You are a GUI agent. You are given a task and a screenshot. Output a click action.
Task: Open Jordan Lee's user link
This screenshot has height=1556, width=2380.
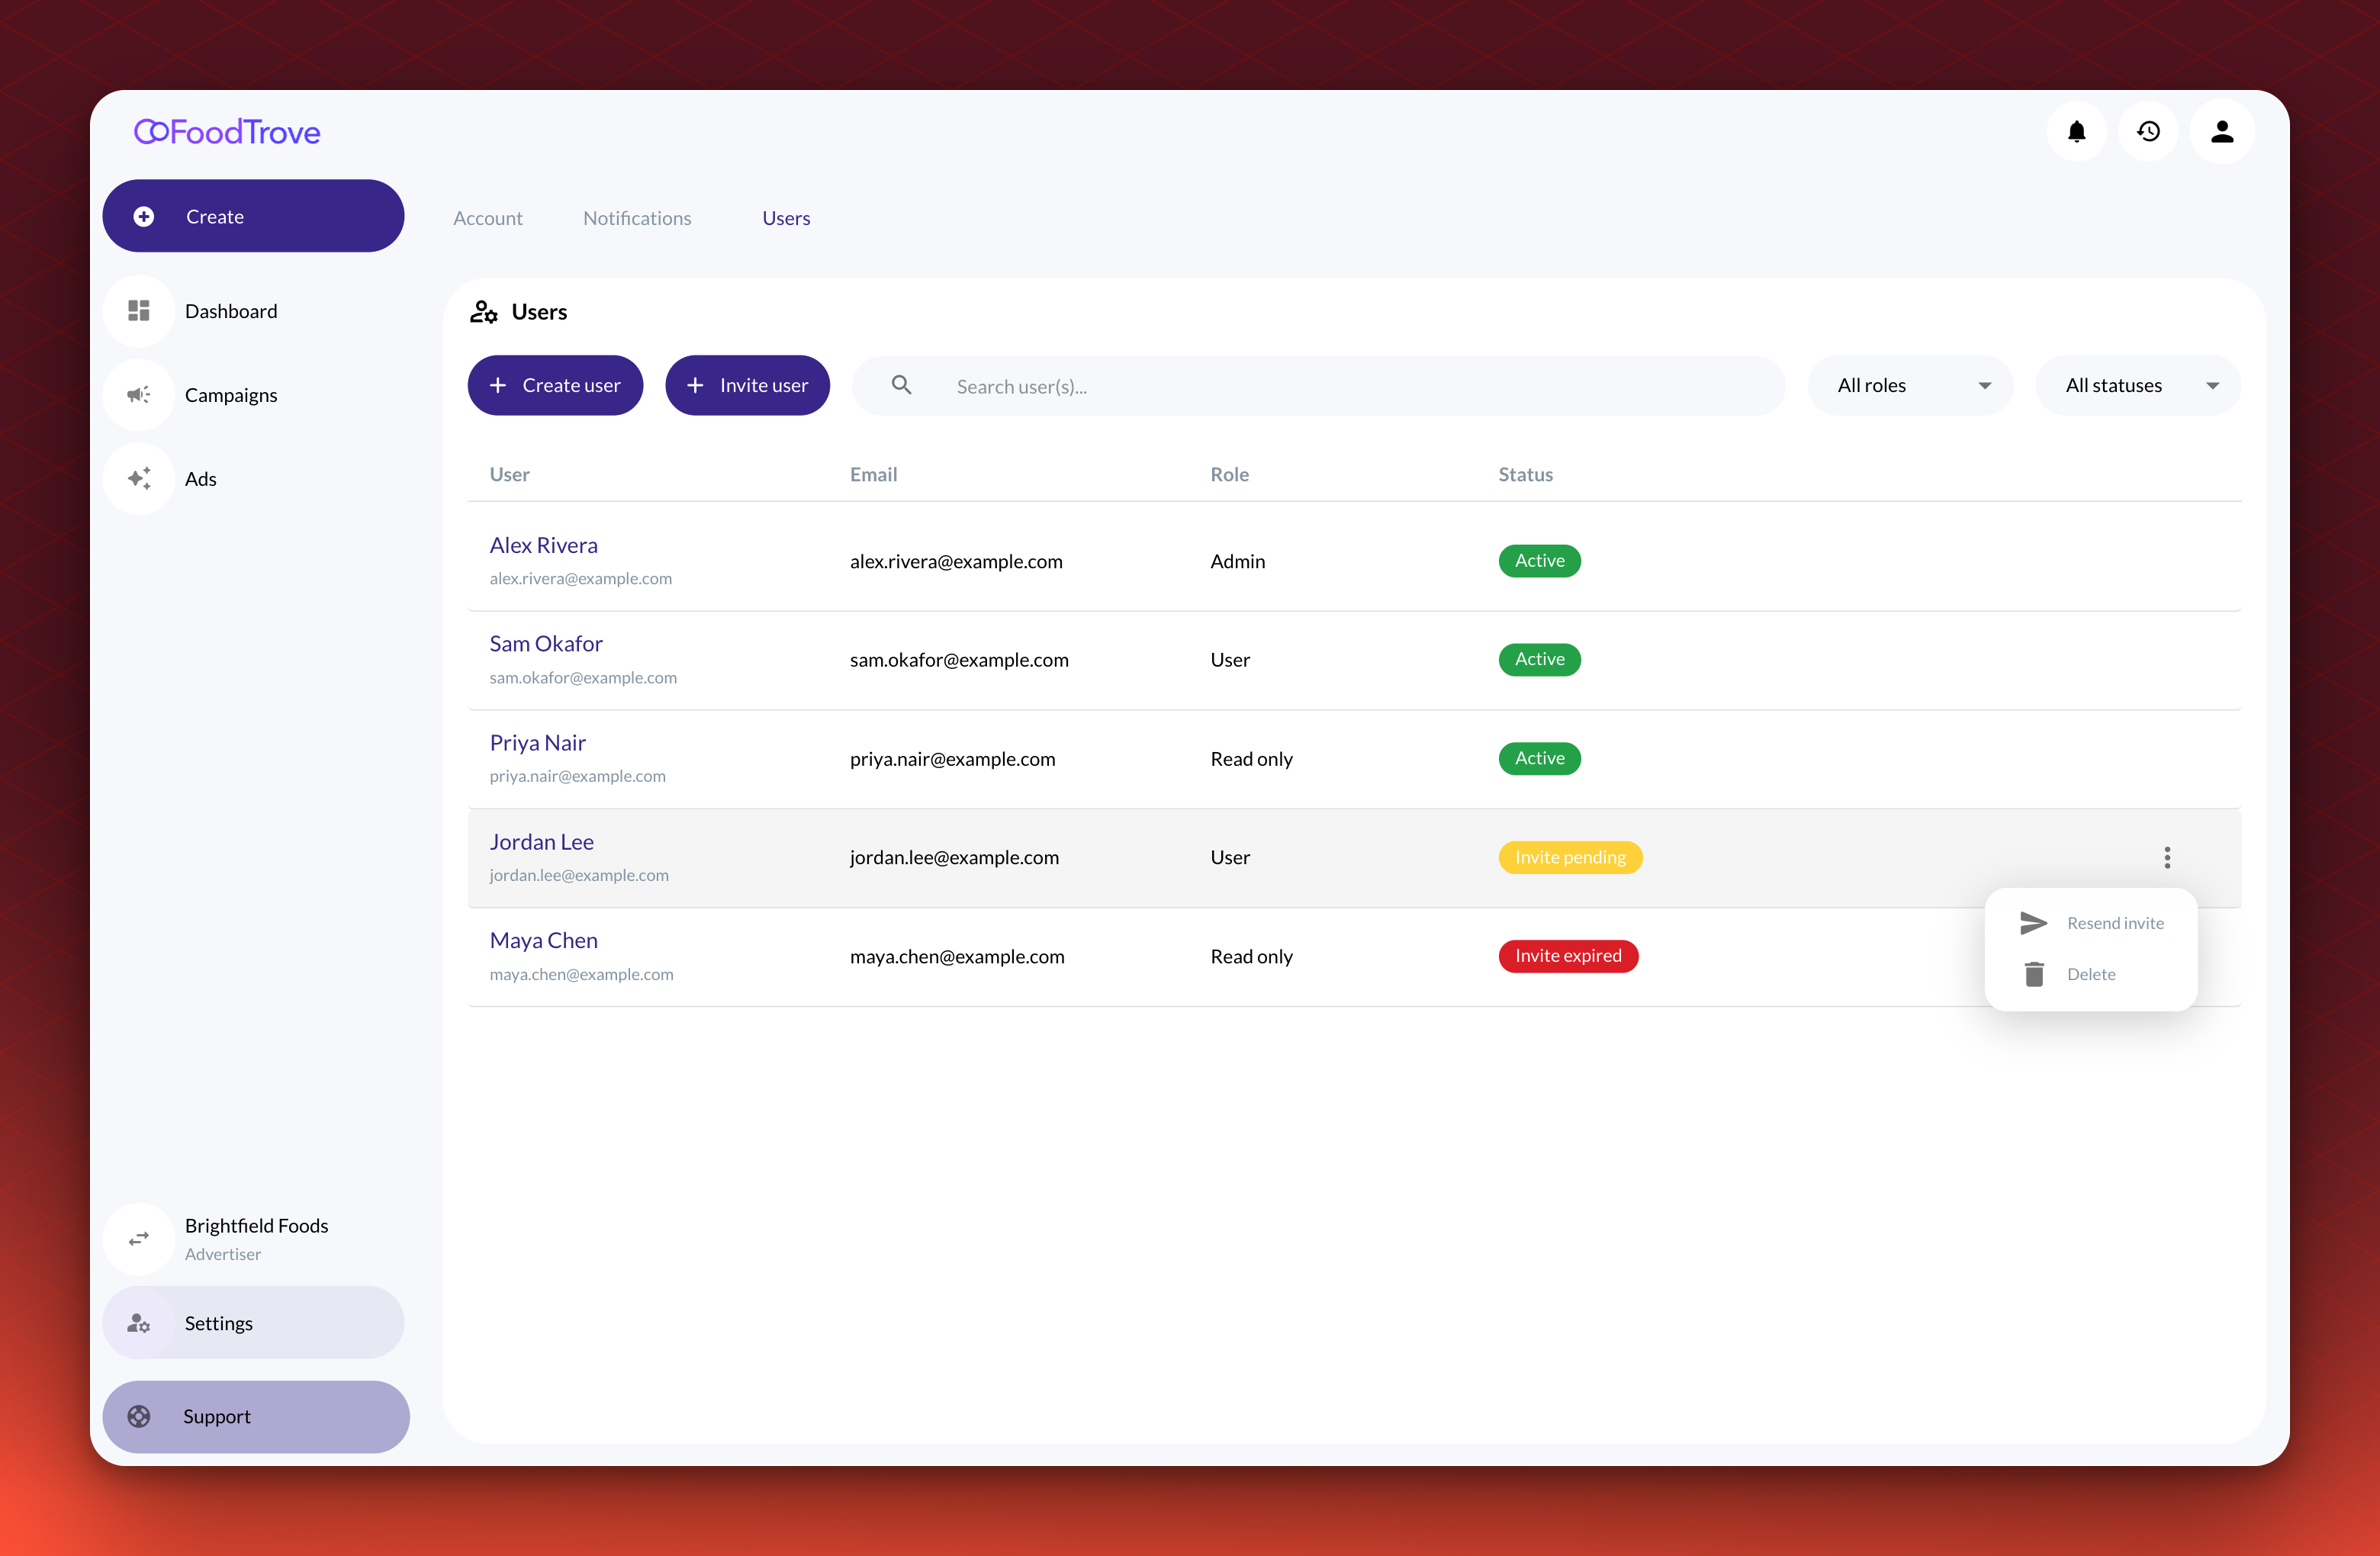(541, 842)
